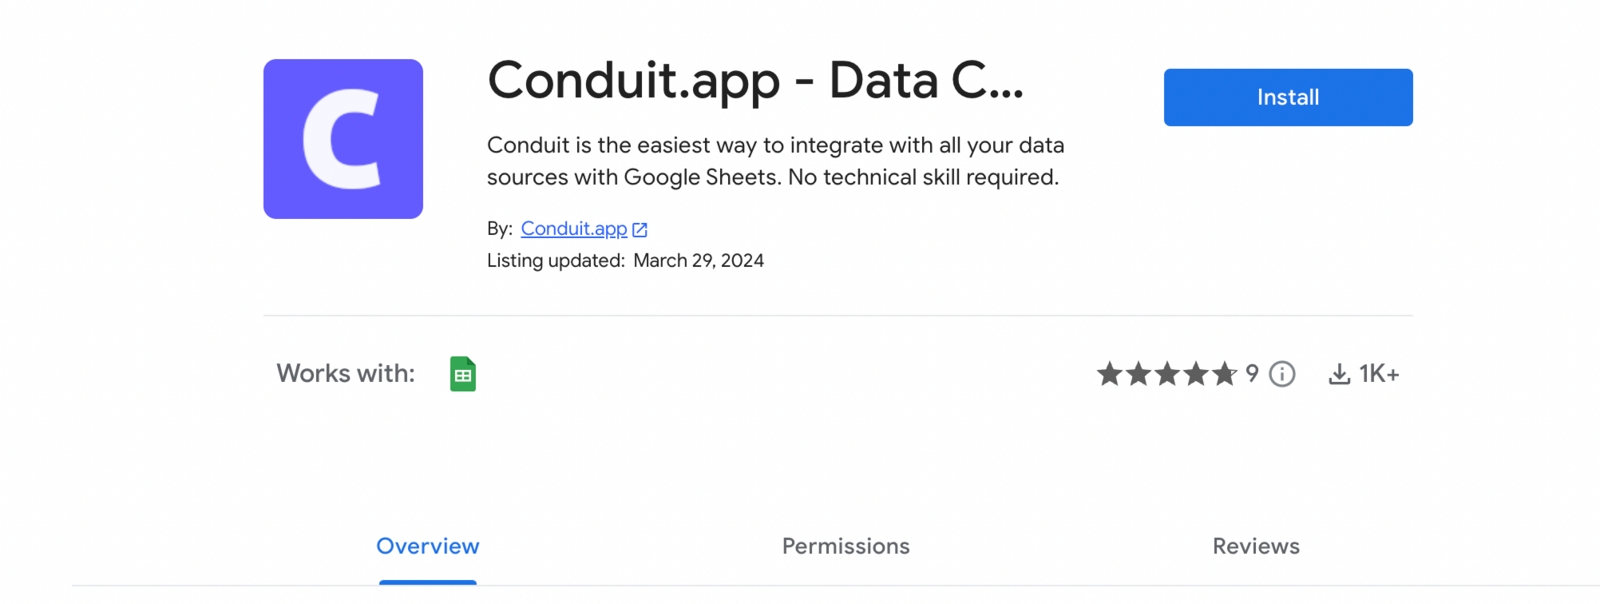Viewport: 1600px width, 604px height.
Task: Switch to the Permissions tab
Action: (x=846, y=546)
